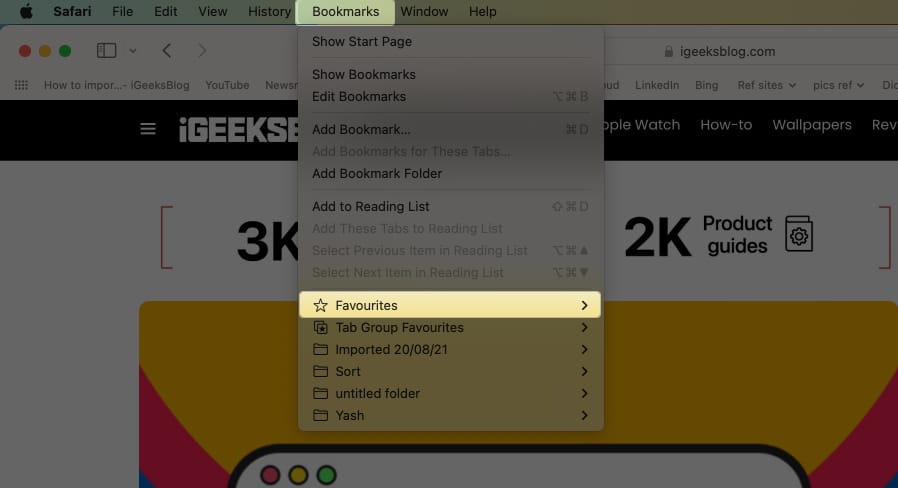Open the Sort bookmarks folder
This screenshot has width=898, height=488.
tap(451, 372)
